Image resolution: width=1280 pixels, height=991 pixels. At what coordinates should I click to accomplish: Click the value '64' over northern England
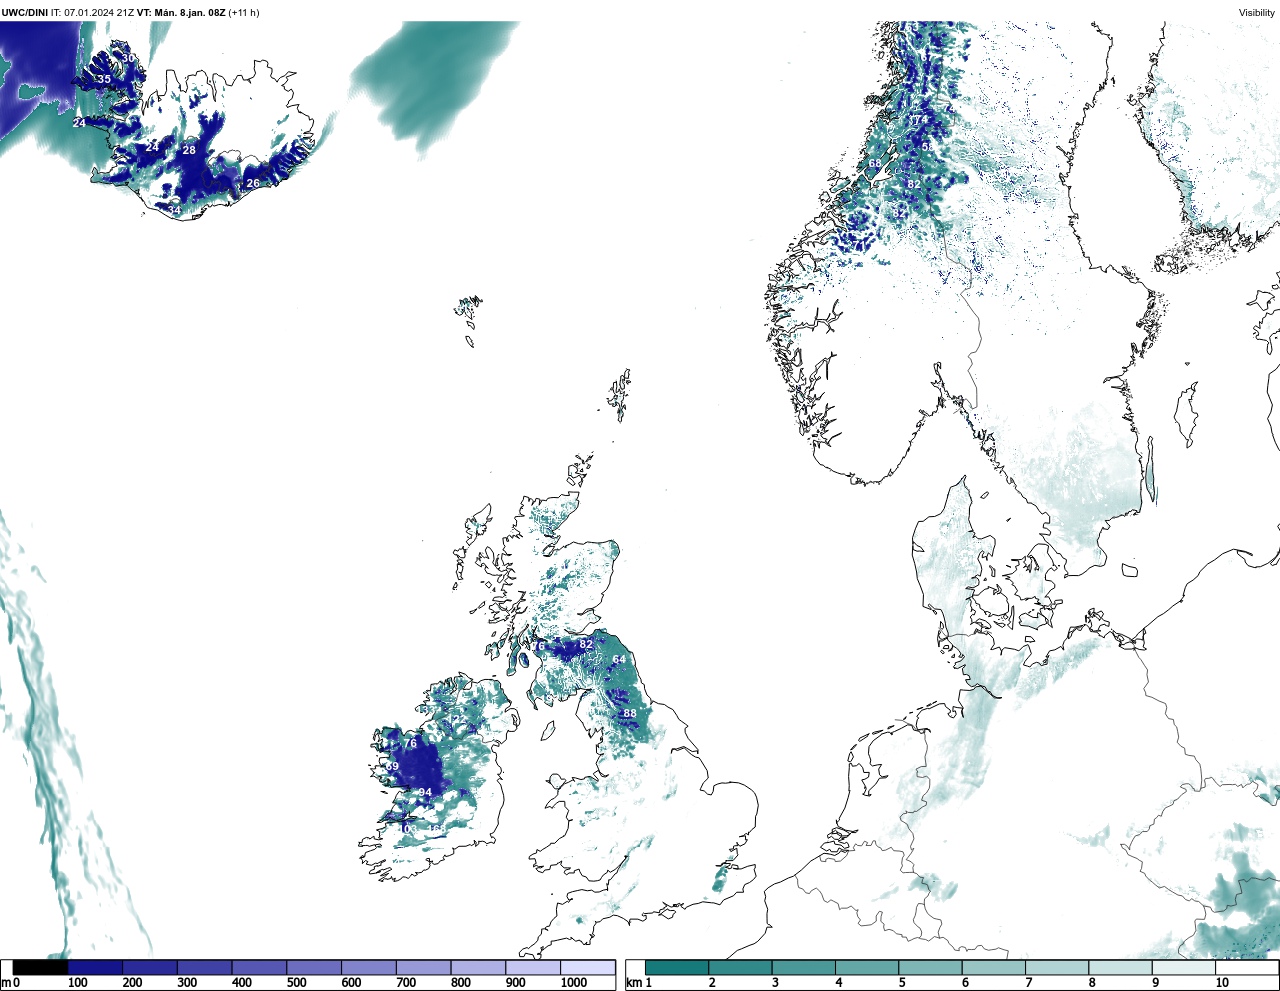point(619,659)
